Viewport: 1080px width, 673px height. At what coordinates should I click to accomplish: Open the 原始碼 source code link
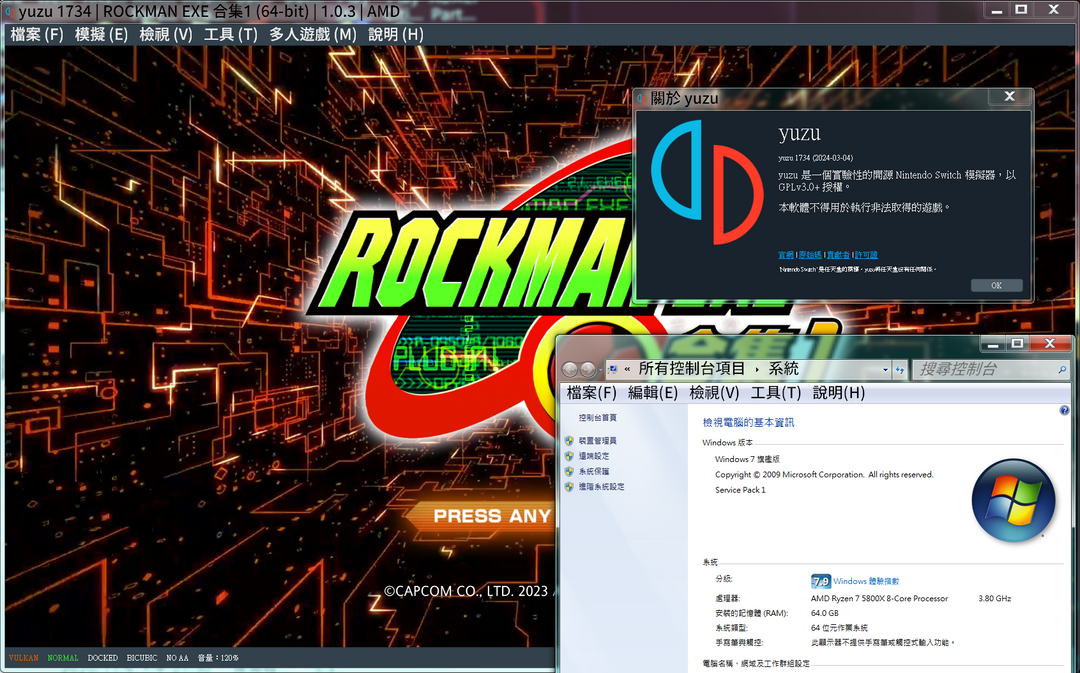[x=810, y=255]
